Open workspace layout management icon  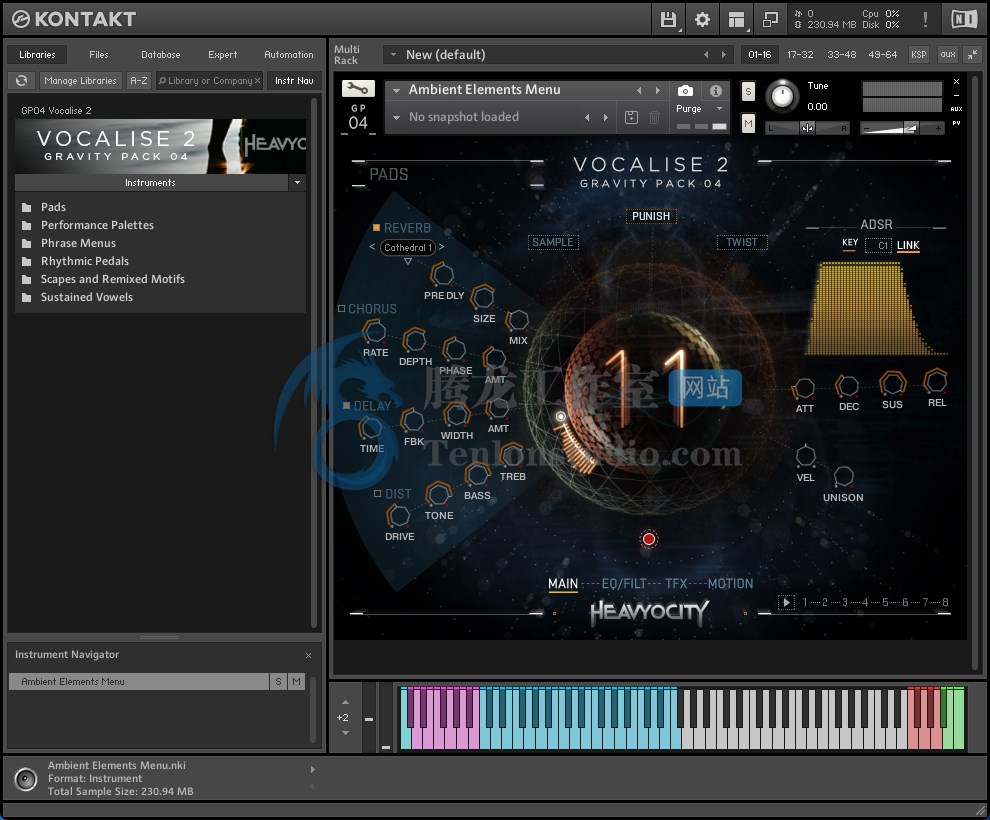(736, 20)
